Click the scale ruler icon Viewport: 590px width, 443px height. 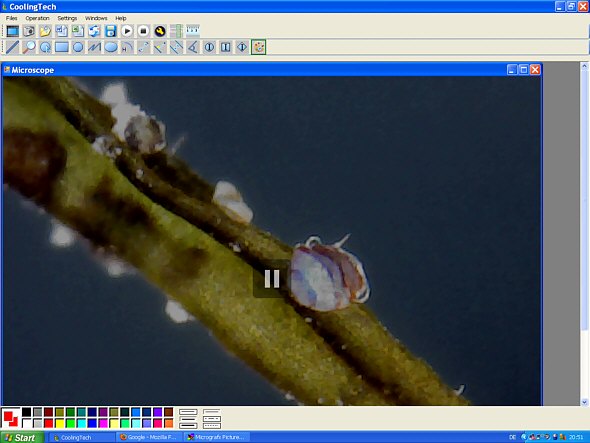pos(193,30)
